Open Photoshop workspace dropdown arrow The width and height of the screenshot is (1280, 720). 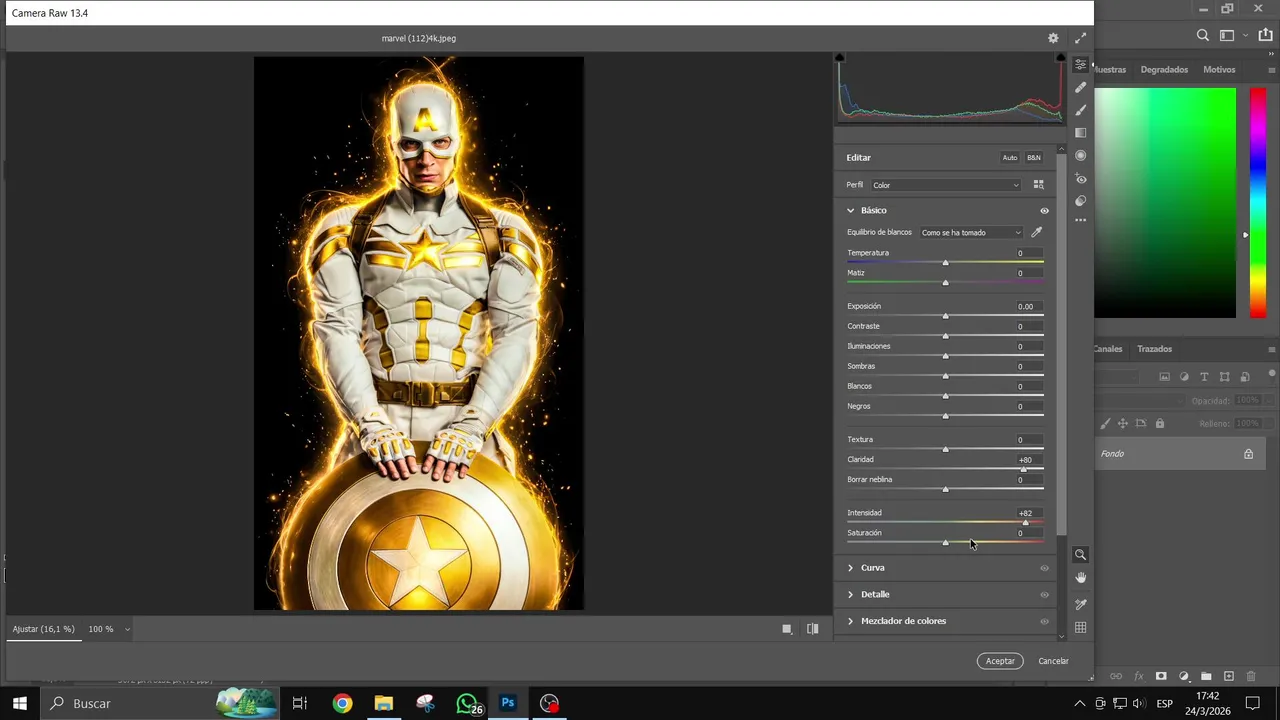tap(1245, 35)
